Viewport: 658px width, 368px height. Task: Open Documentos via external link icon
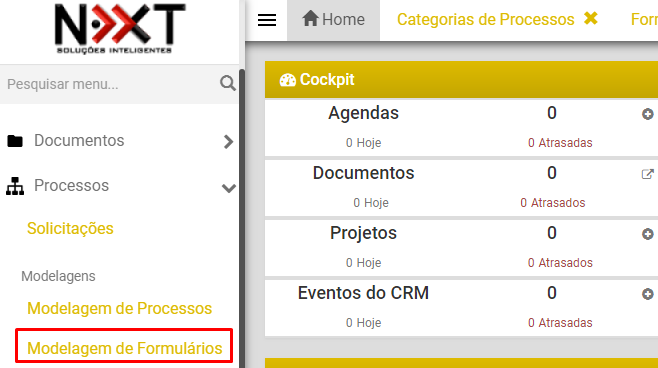[648, 174]
